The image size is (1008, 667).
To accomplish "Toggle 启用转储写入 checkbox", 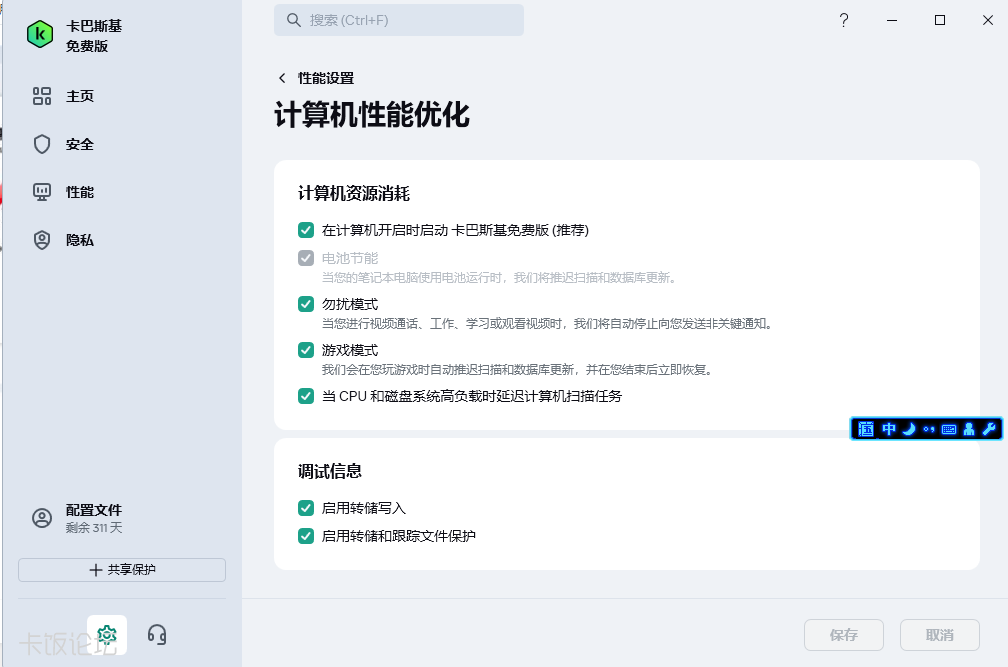I will (306, 508).
